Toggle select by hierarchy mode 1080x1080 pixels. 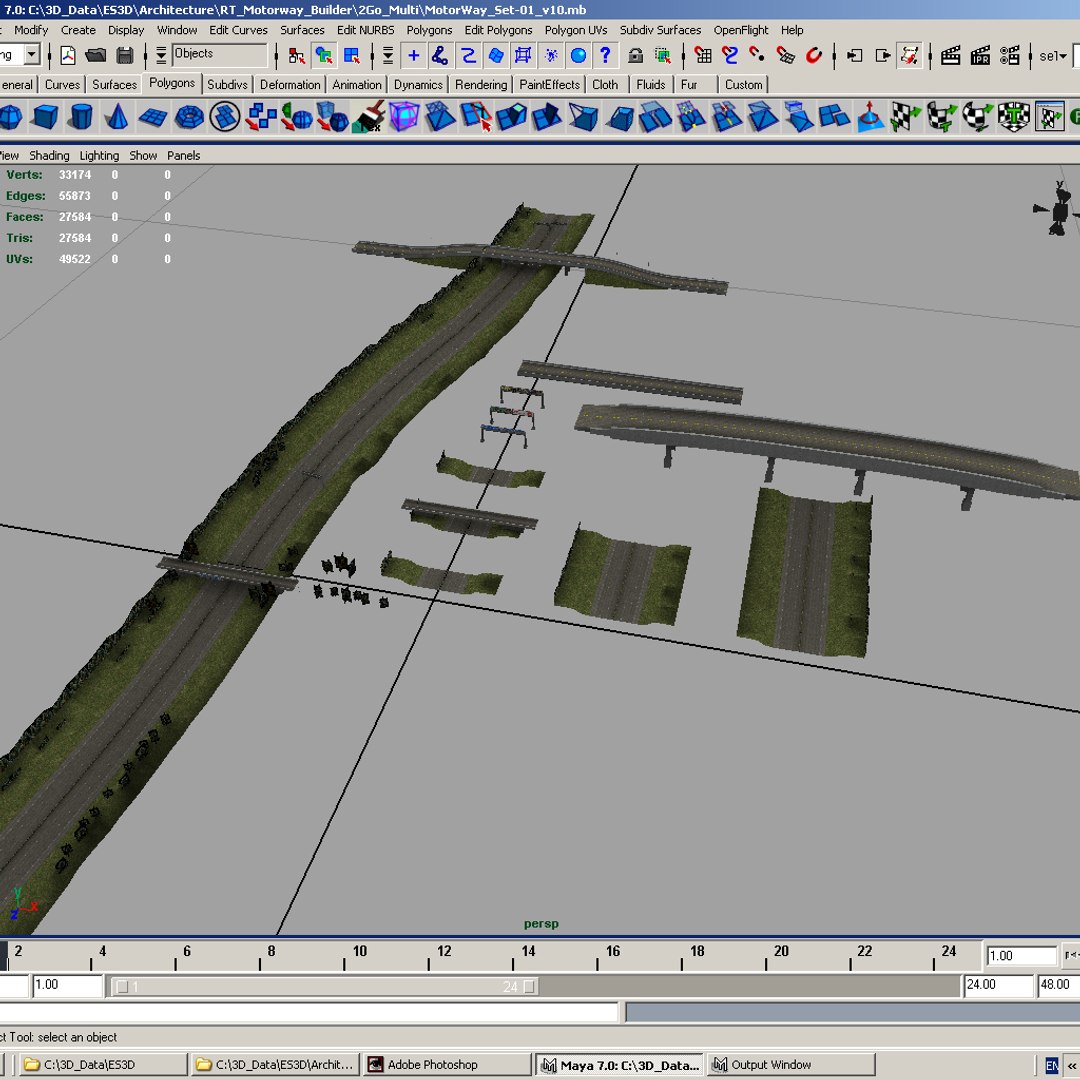tap(296, 55)
